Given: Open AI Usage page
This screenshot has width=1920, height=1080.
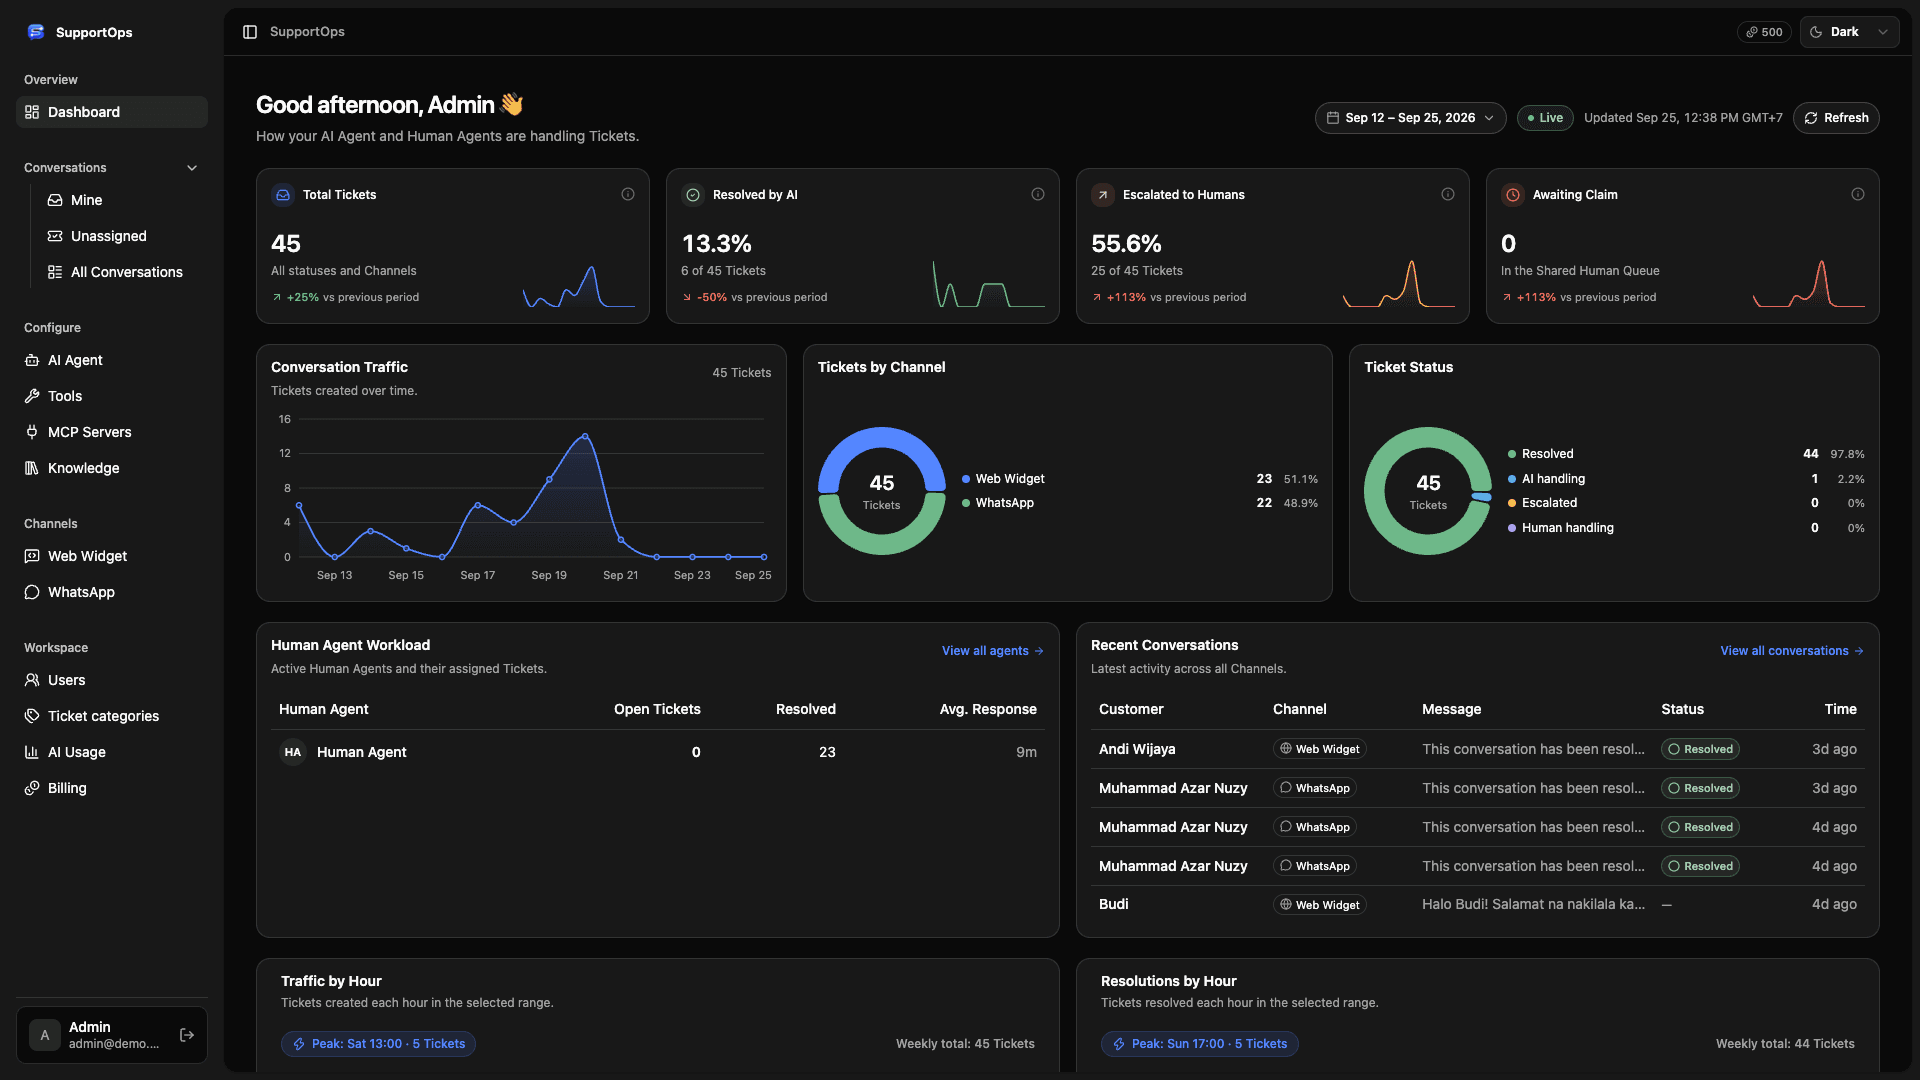Looking at the screenshot, I should coord(112,752).
